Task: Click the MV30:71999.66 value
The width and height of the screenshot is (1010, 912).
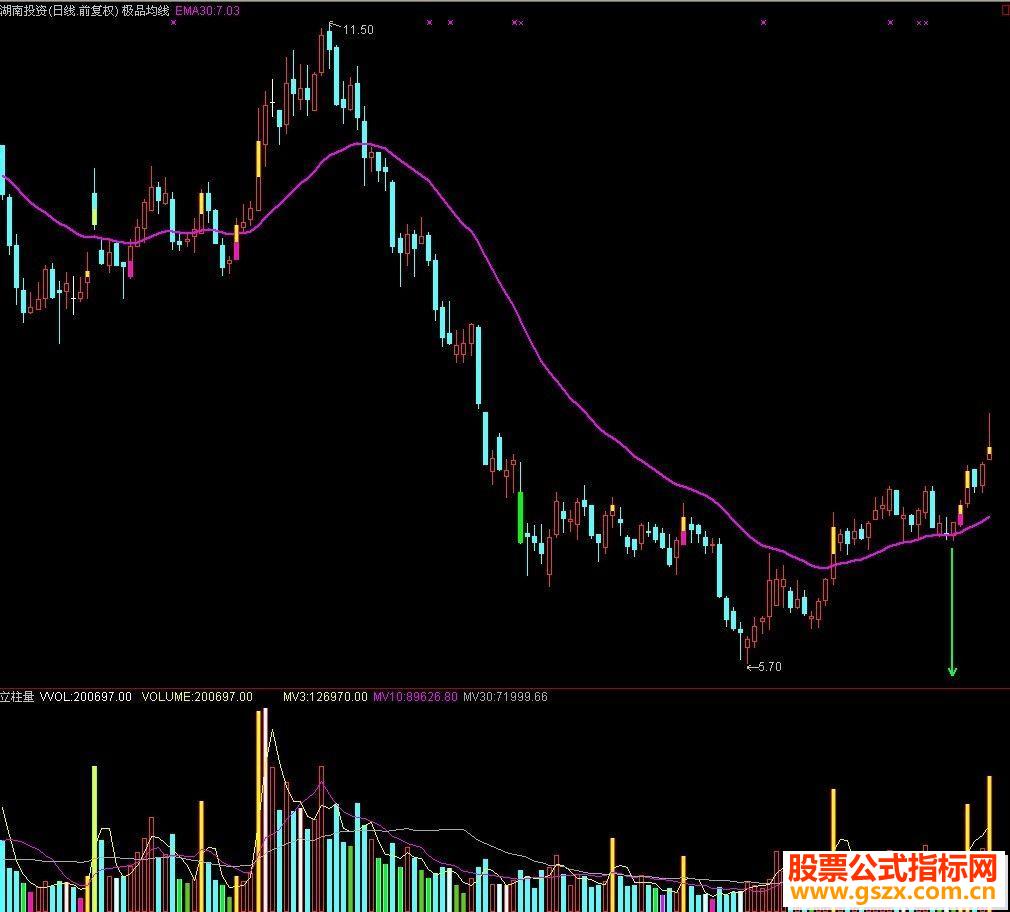Action: (x=506, y=696)
